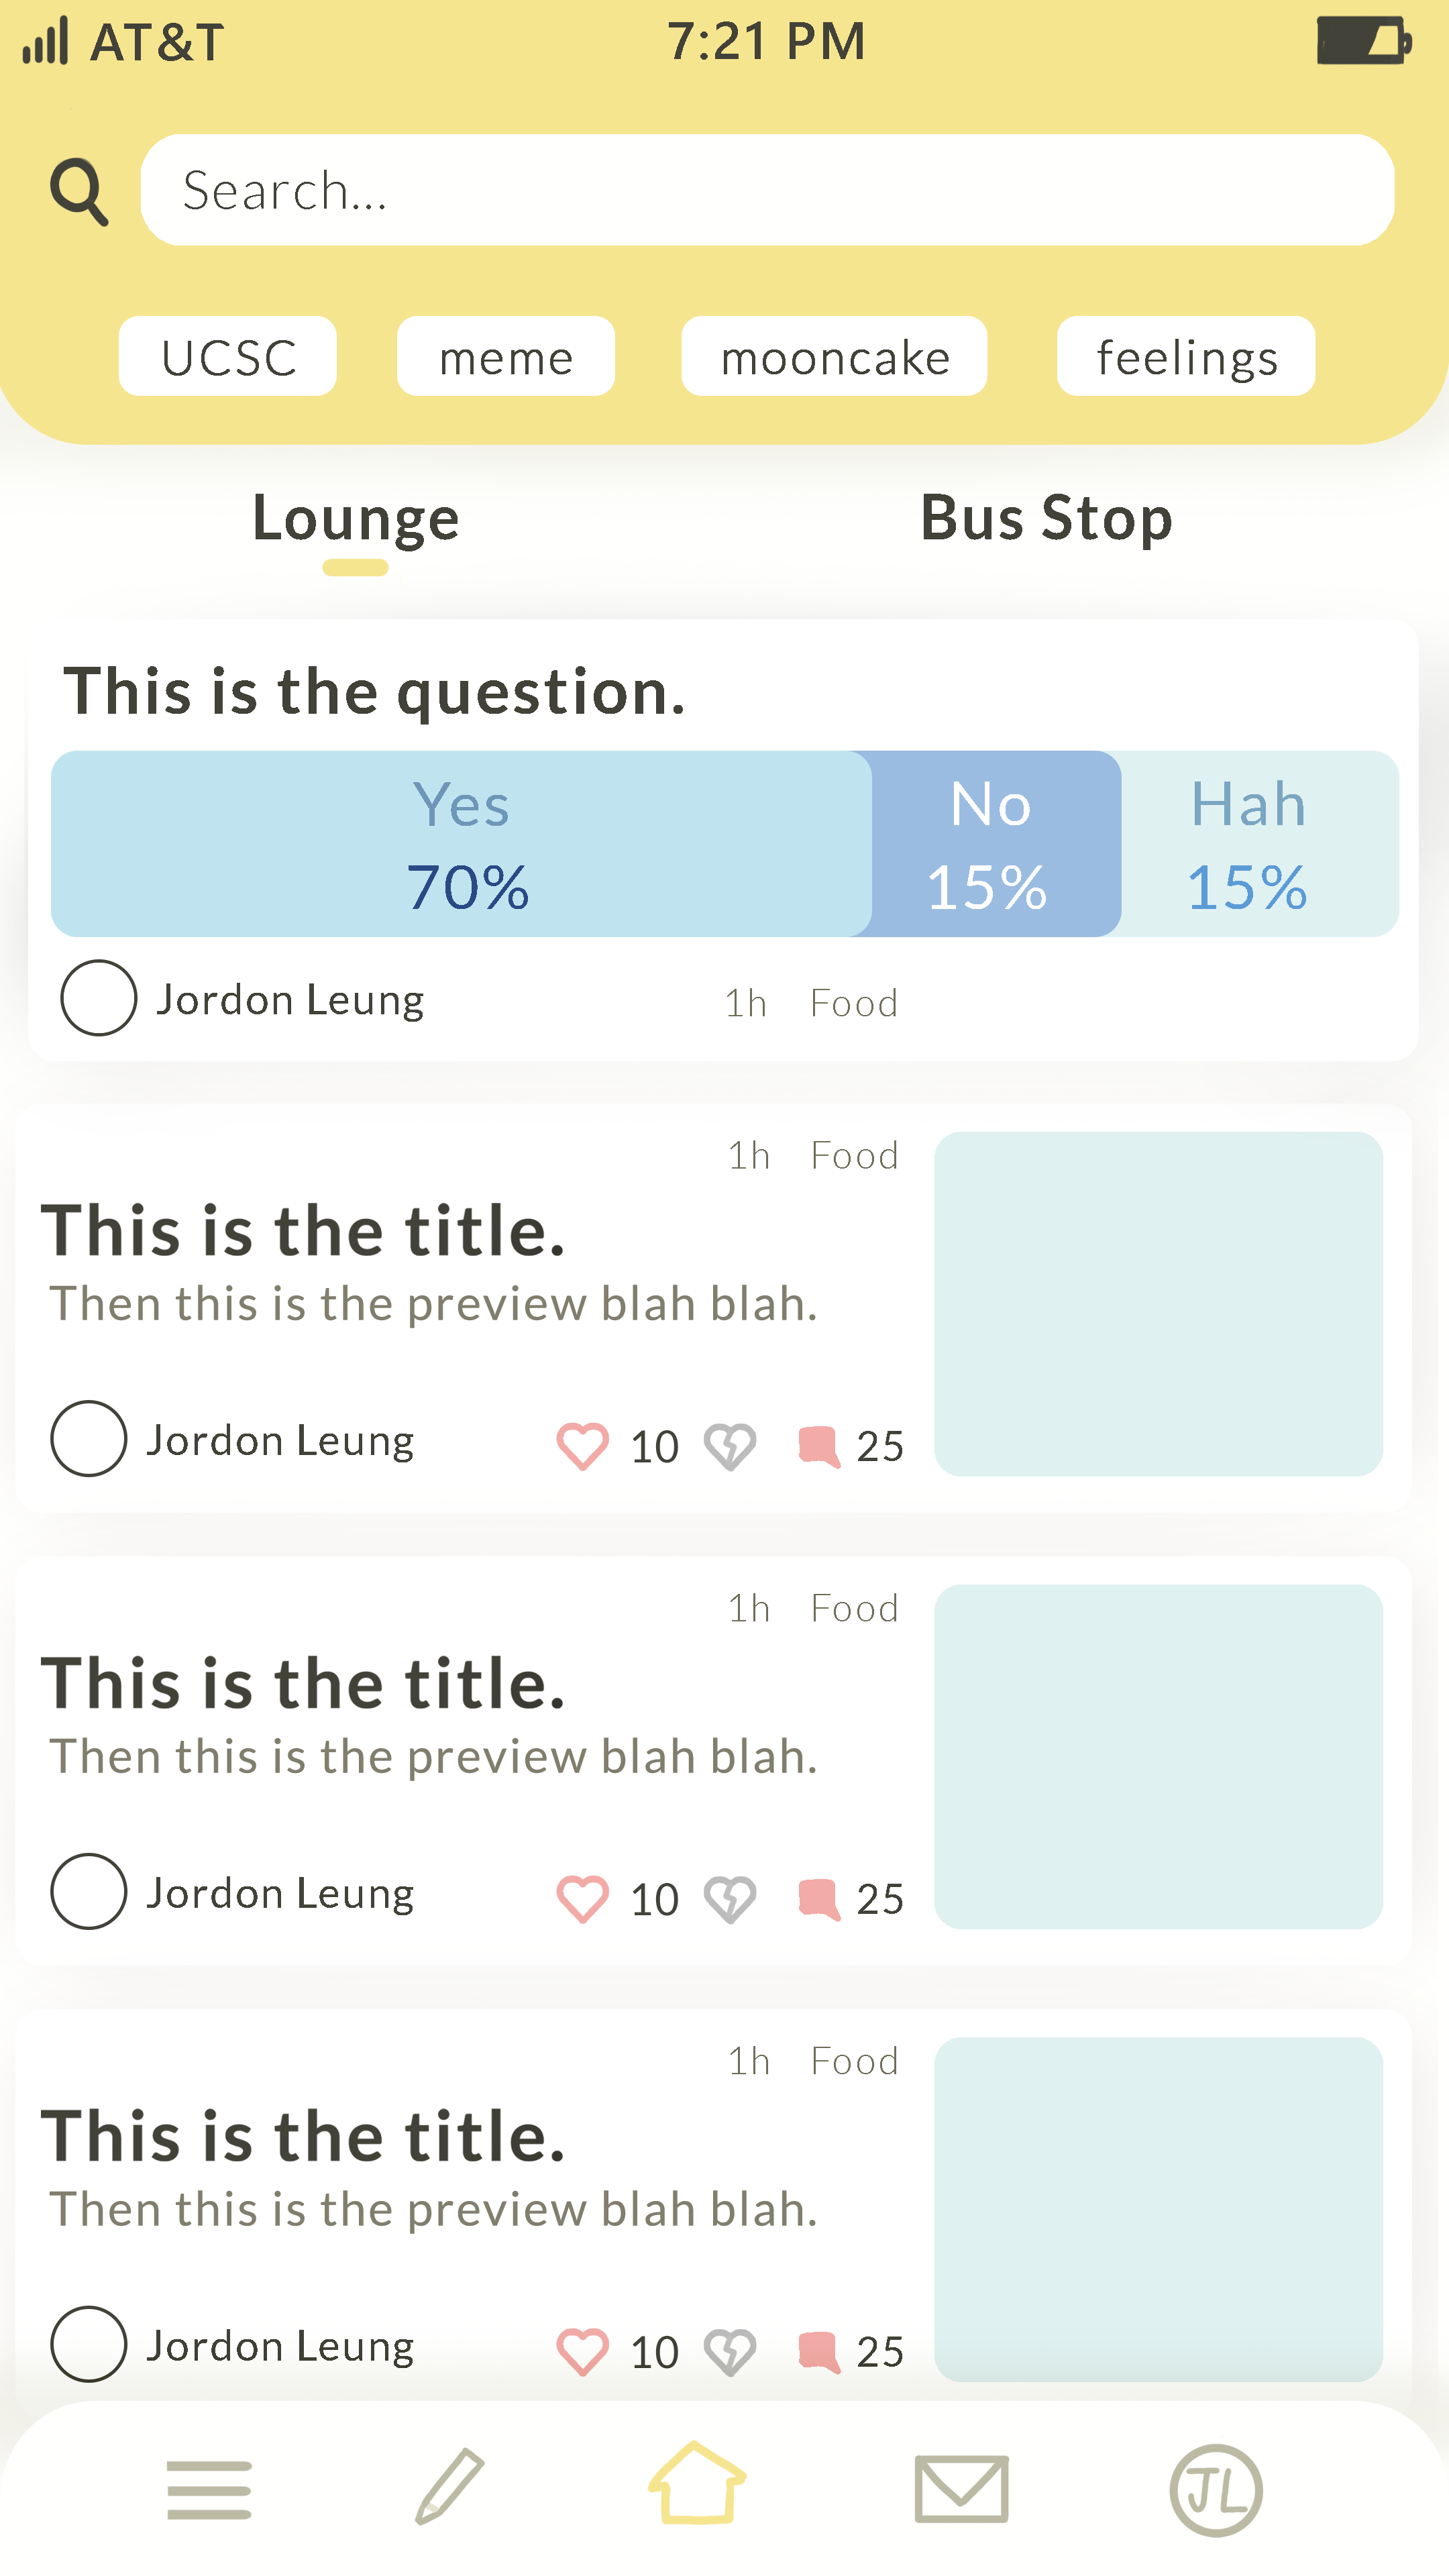Image resolution: width=1449 pixels, height=2576 pixels.
Task: Go to home via the house icon
Action: [697, 2483]
